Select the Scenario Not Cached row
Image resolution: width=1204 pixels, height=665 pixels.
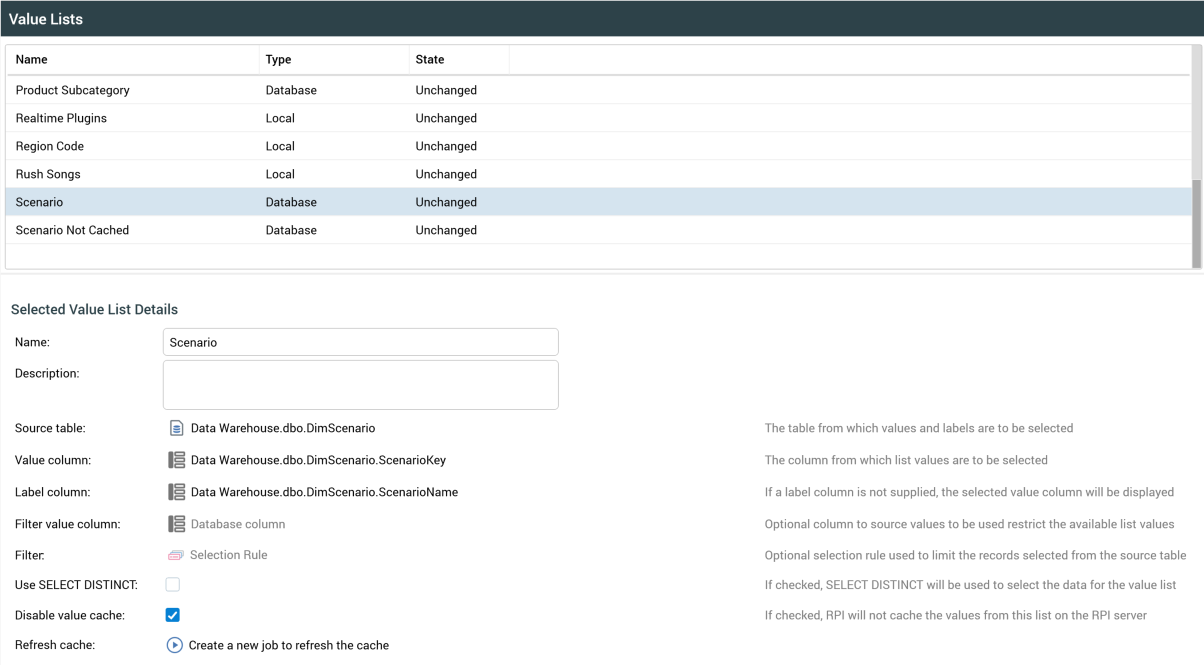point(72,230)
